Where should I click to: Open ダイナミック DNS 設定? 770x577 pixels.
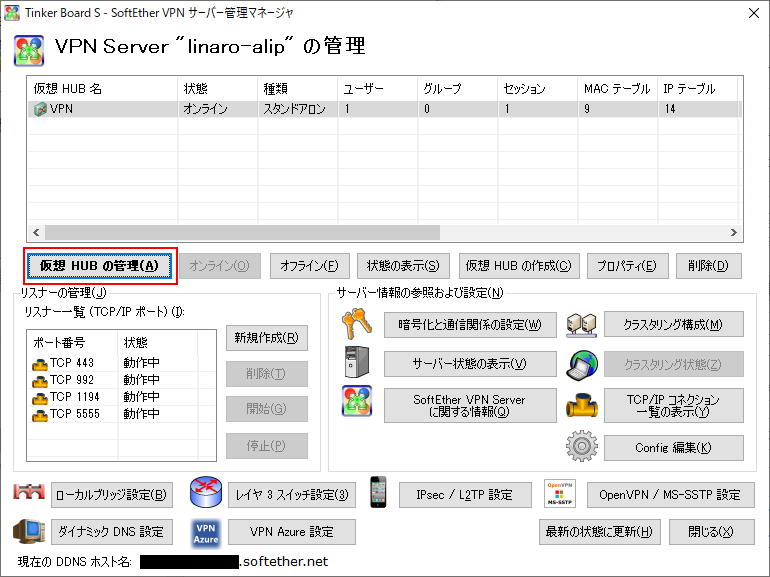click(112, 532)
